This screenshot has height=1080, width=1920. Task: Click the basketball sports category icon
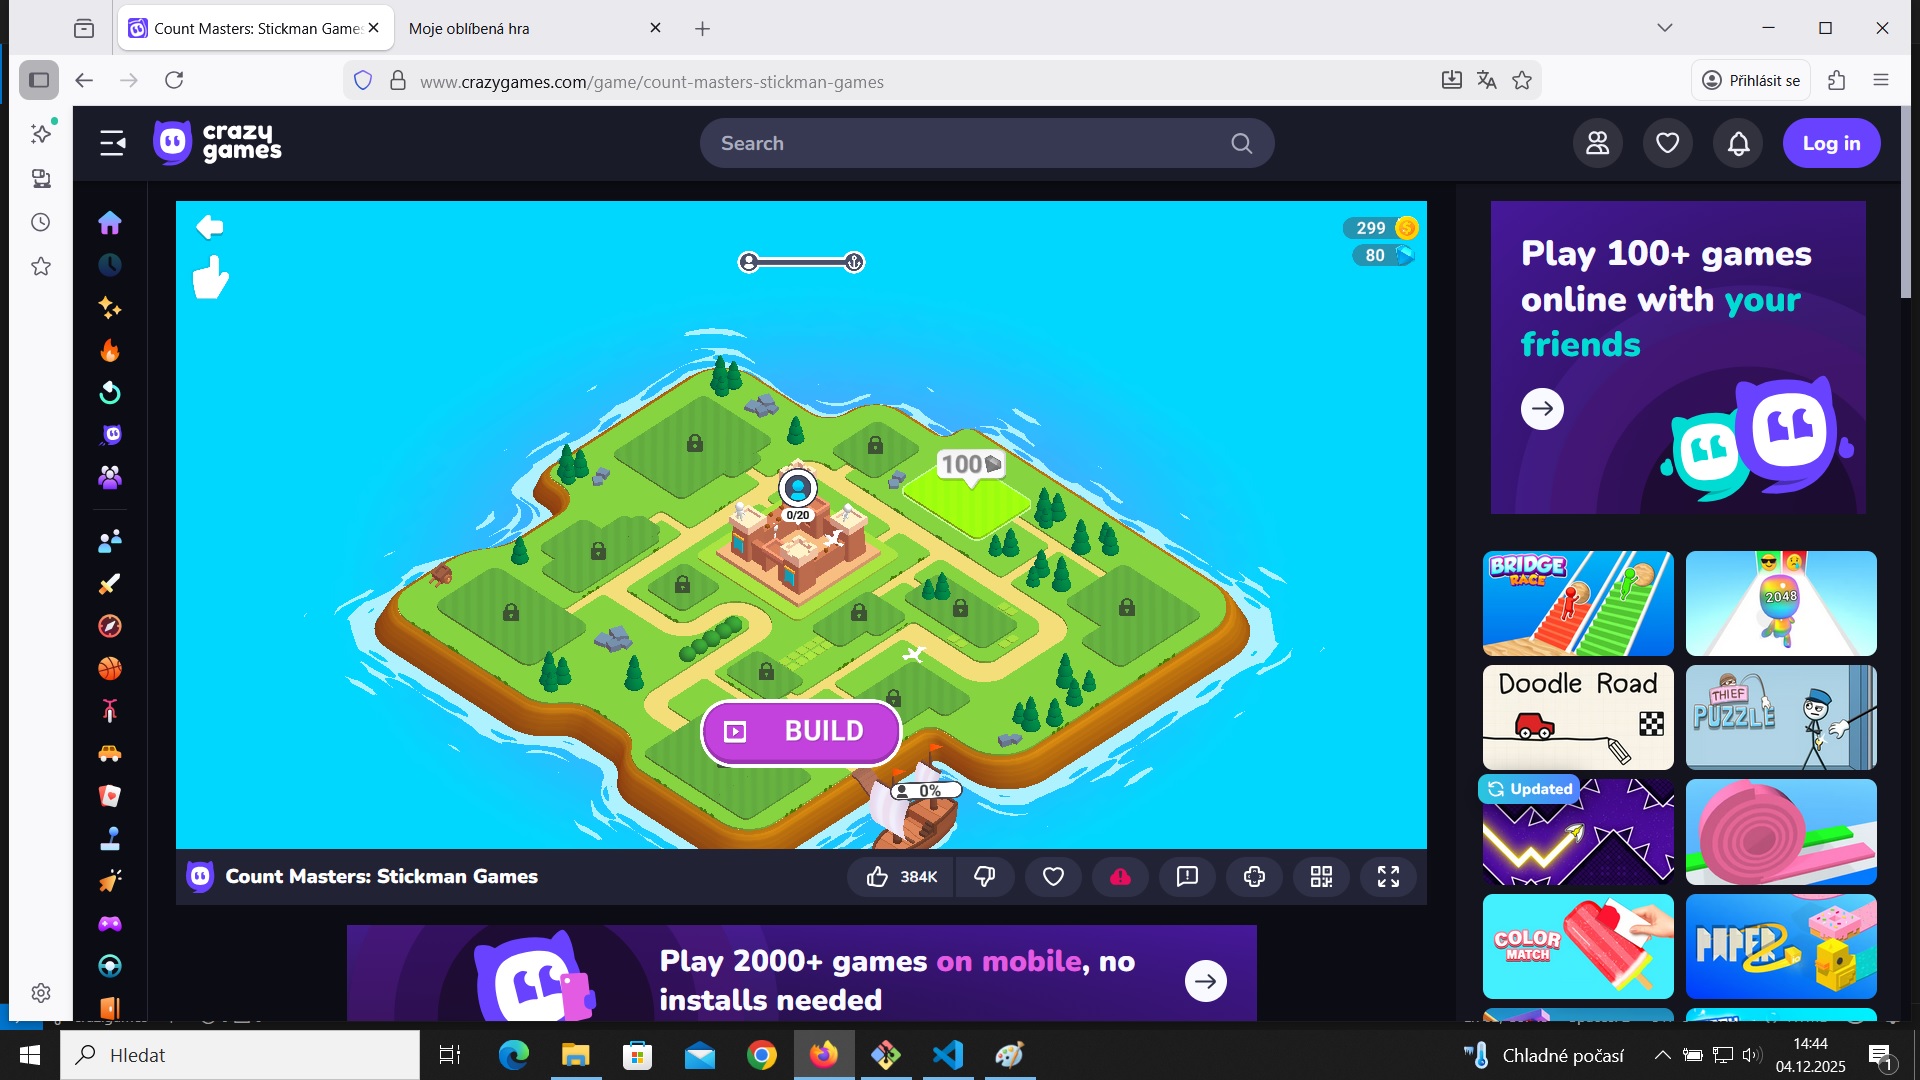click(110, 668)
